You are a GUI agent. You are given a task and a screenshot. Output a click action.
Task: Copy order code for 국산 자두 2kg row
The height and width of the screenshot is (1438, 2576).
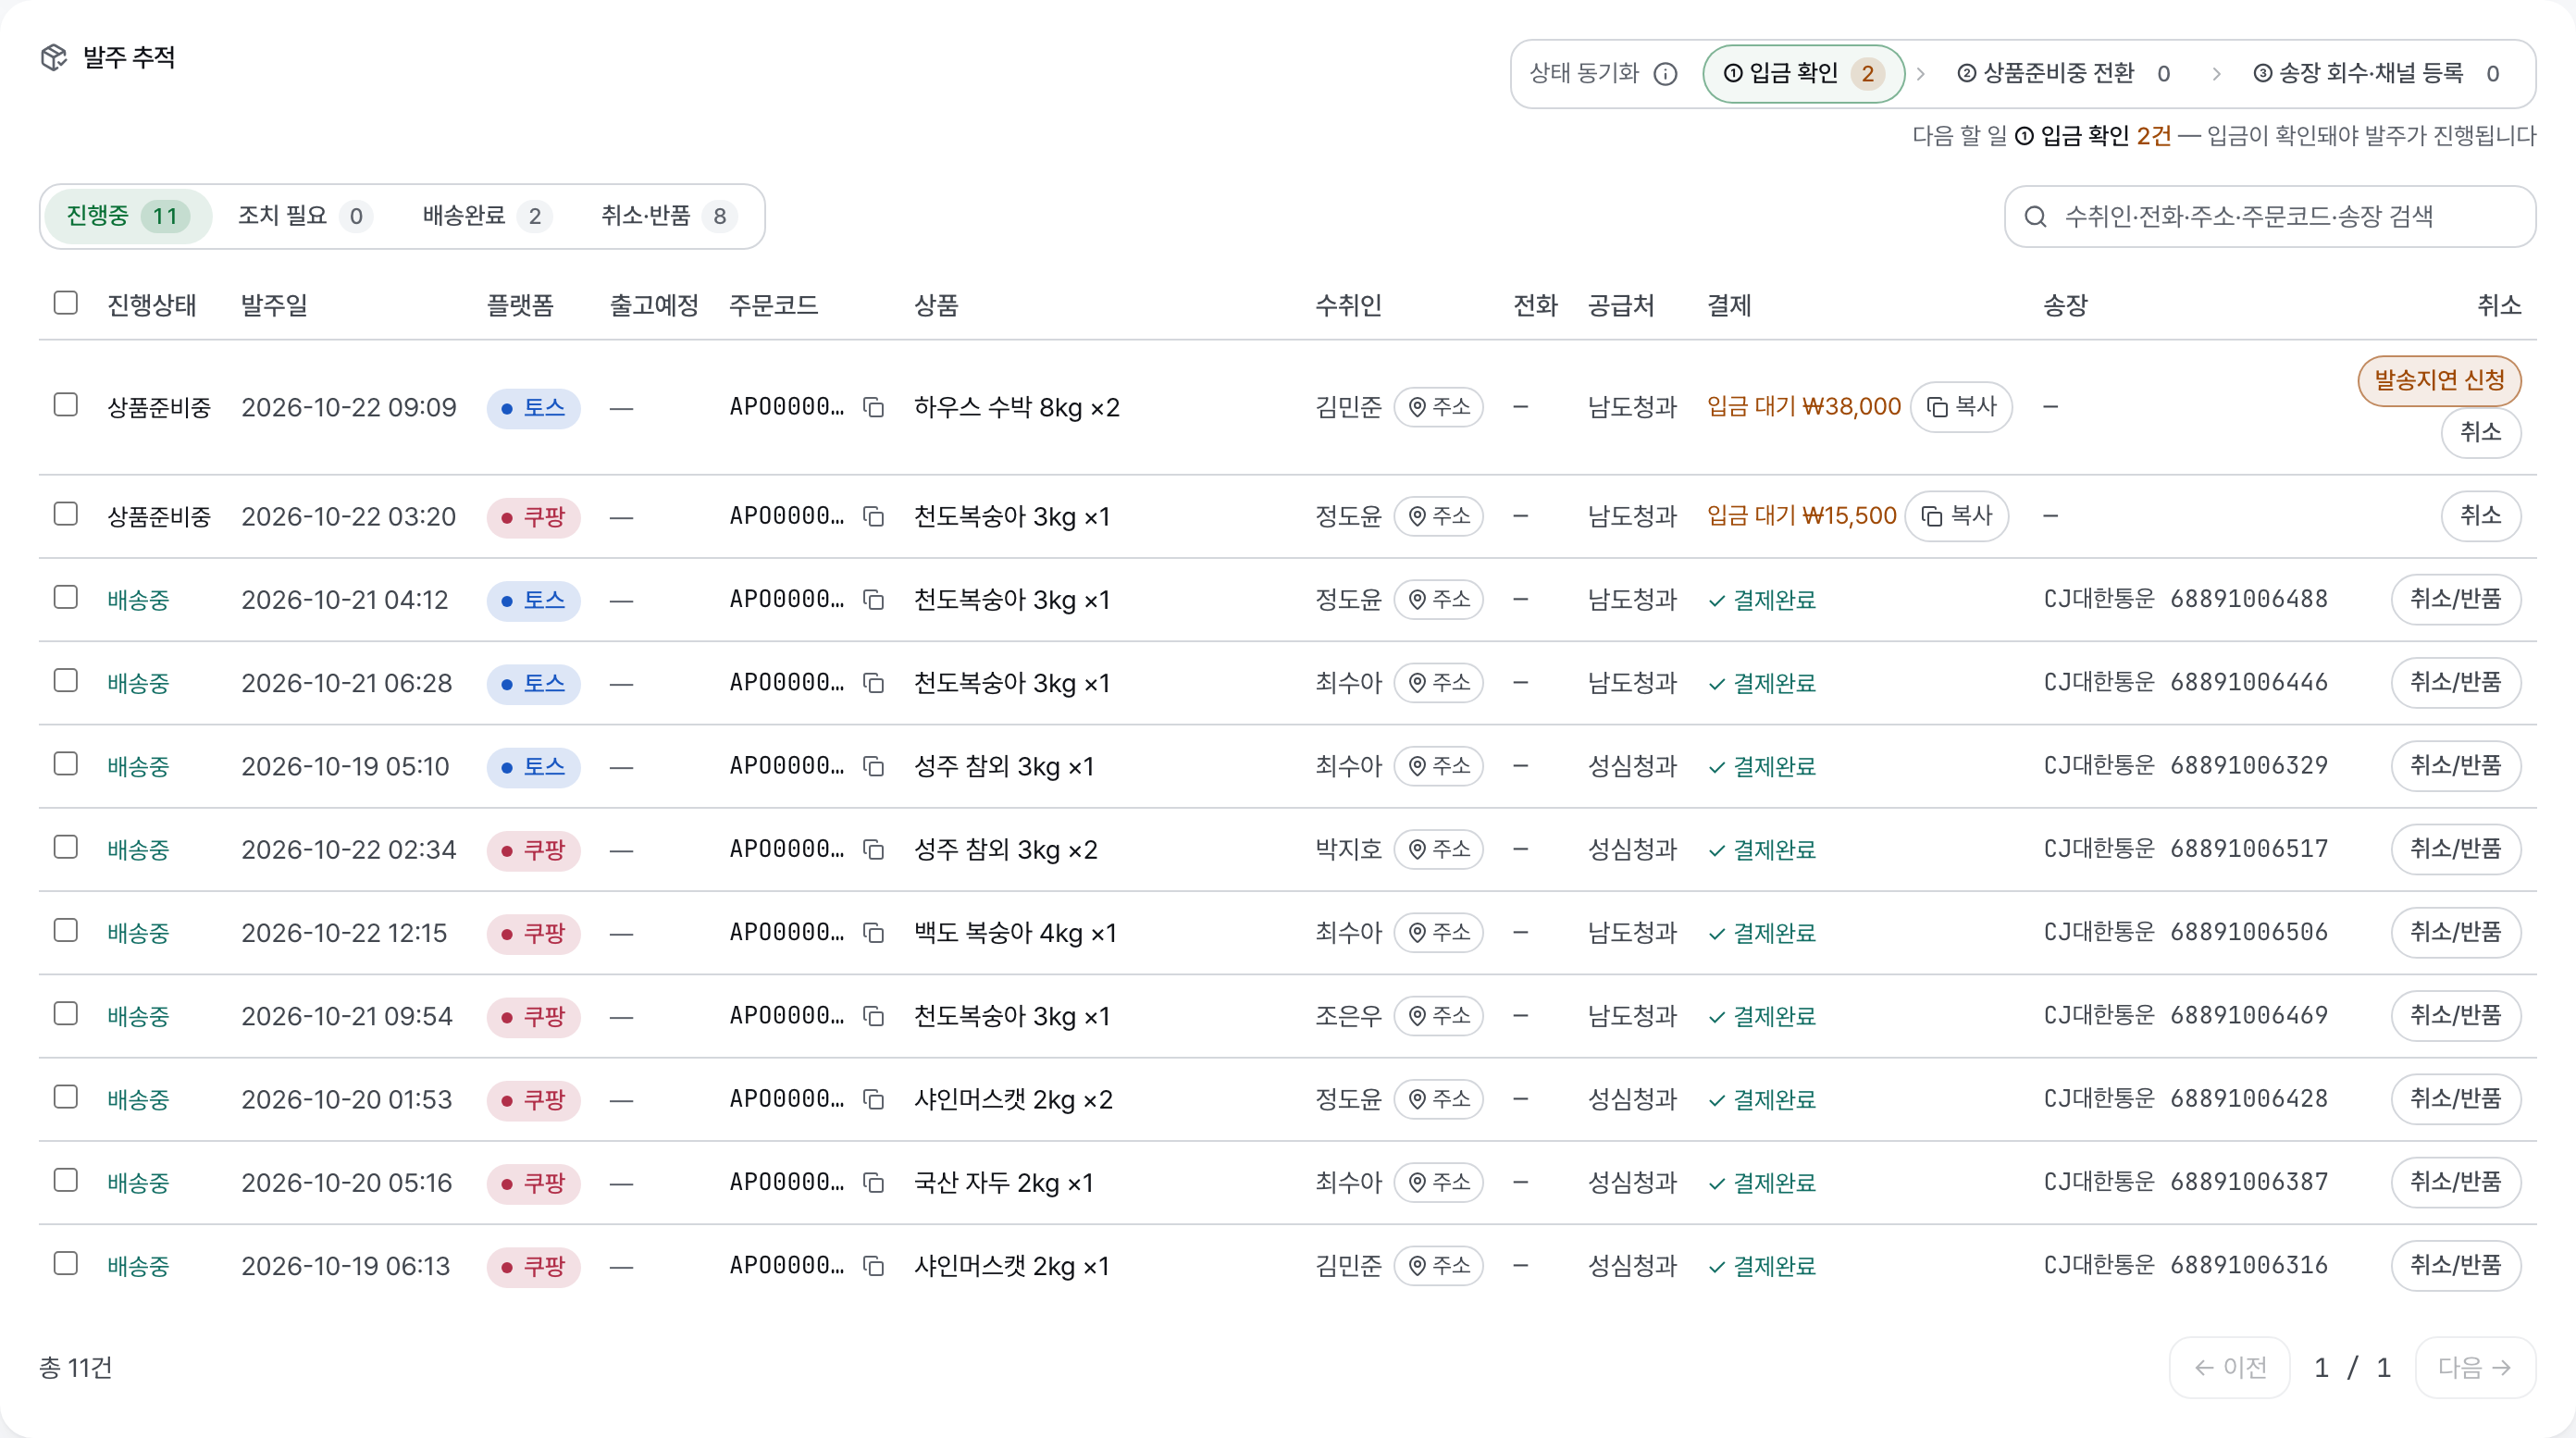[873, 1183]
